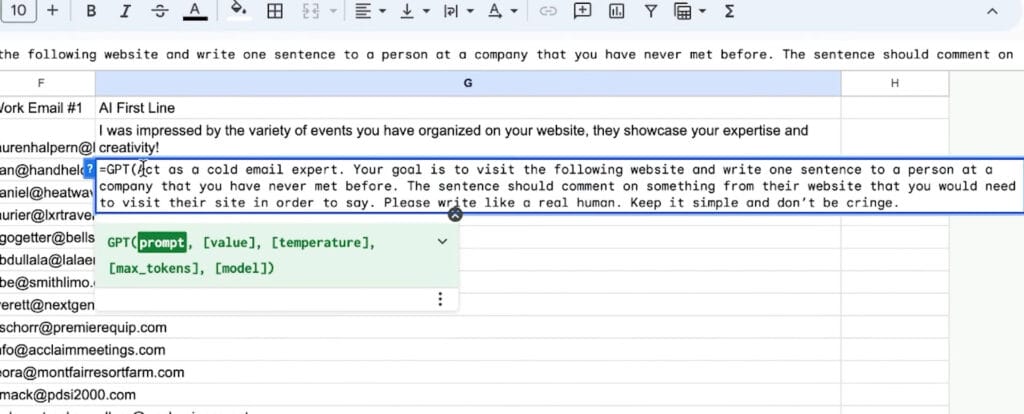This screenshot has width=1024, height=414.
Task: Open the functions sigma menu
Action: (729, 11)
